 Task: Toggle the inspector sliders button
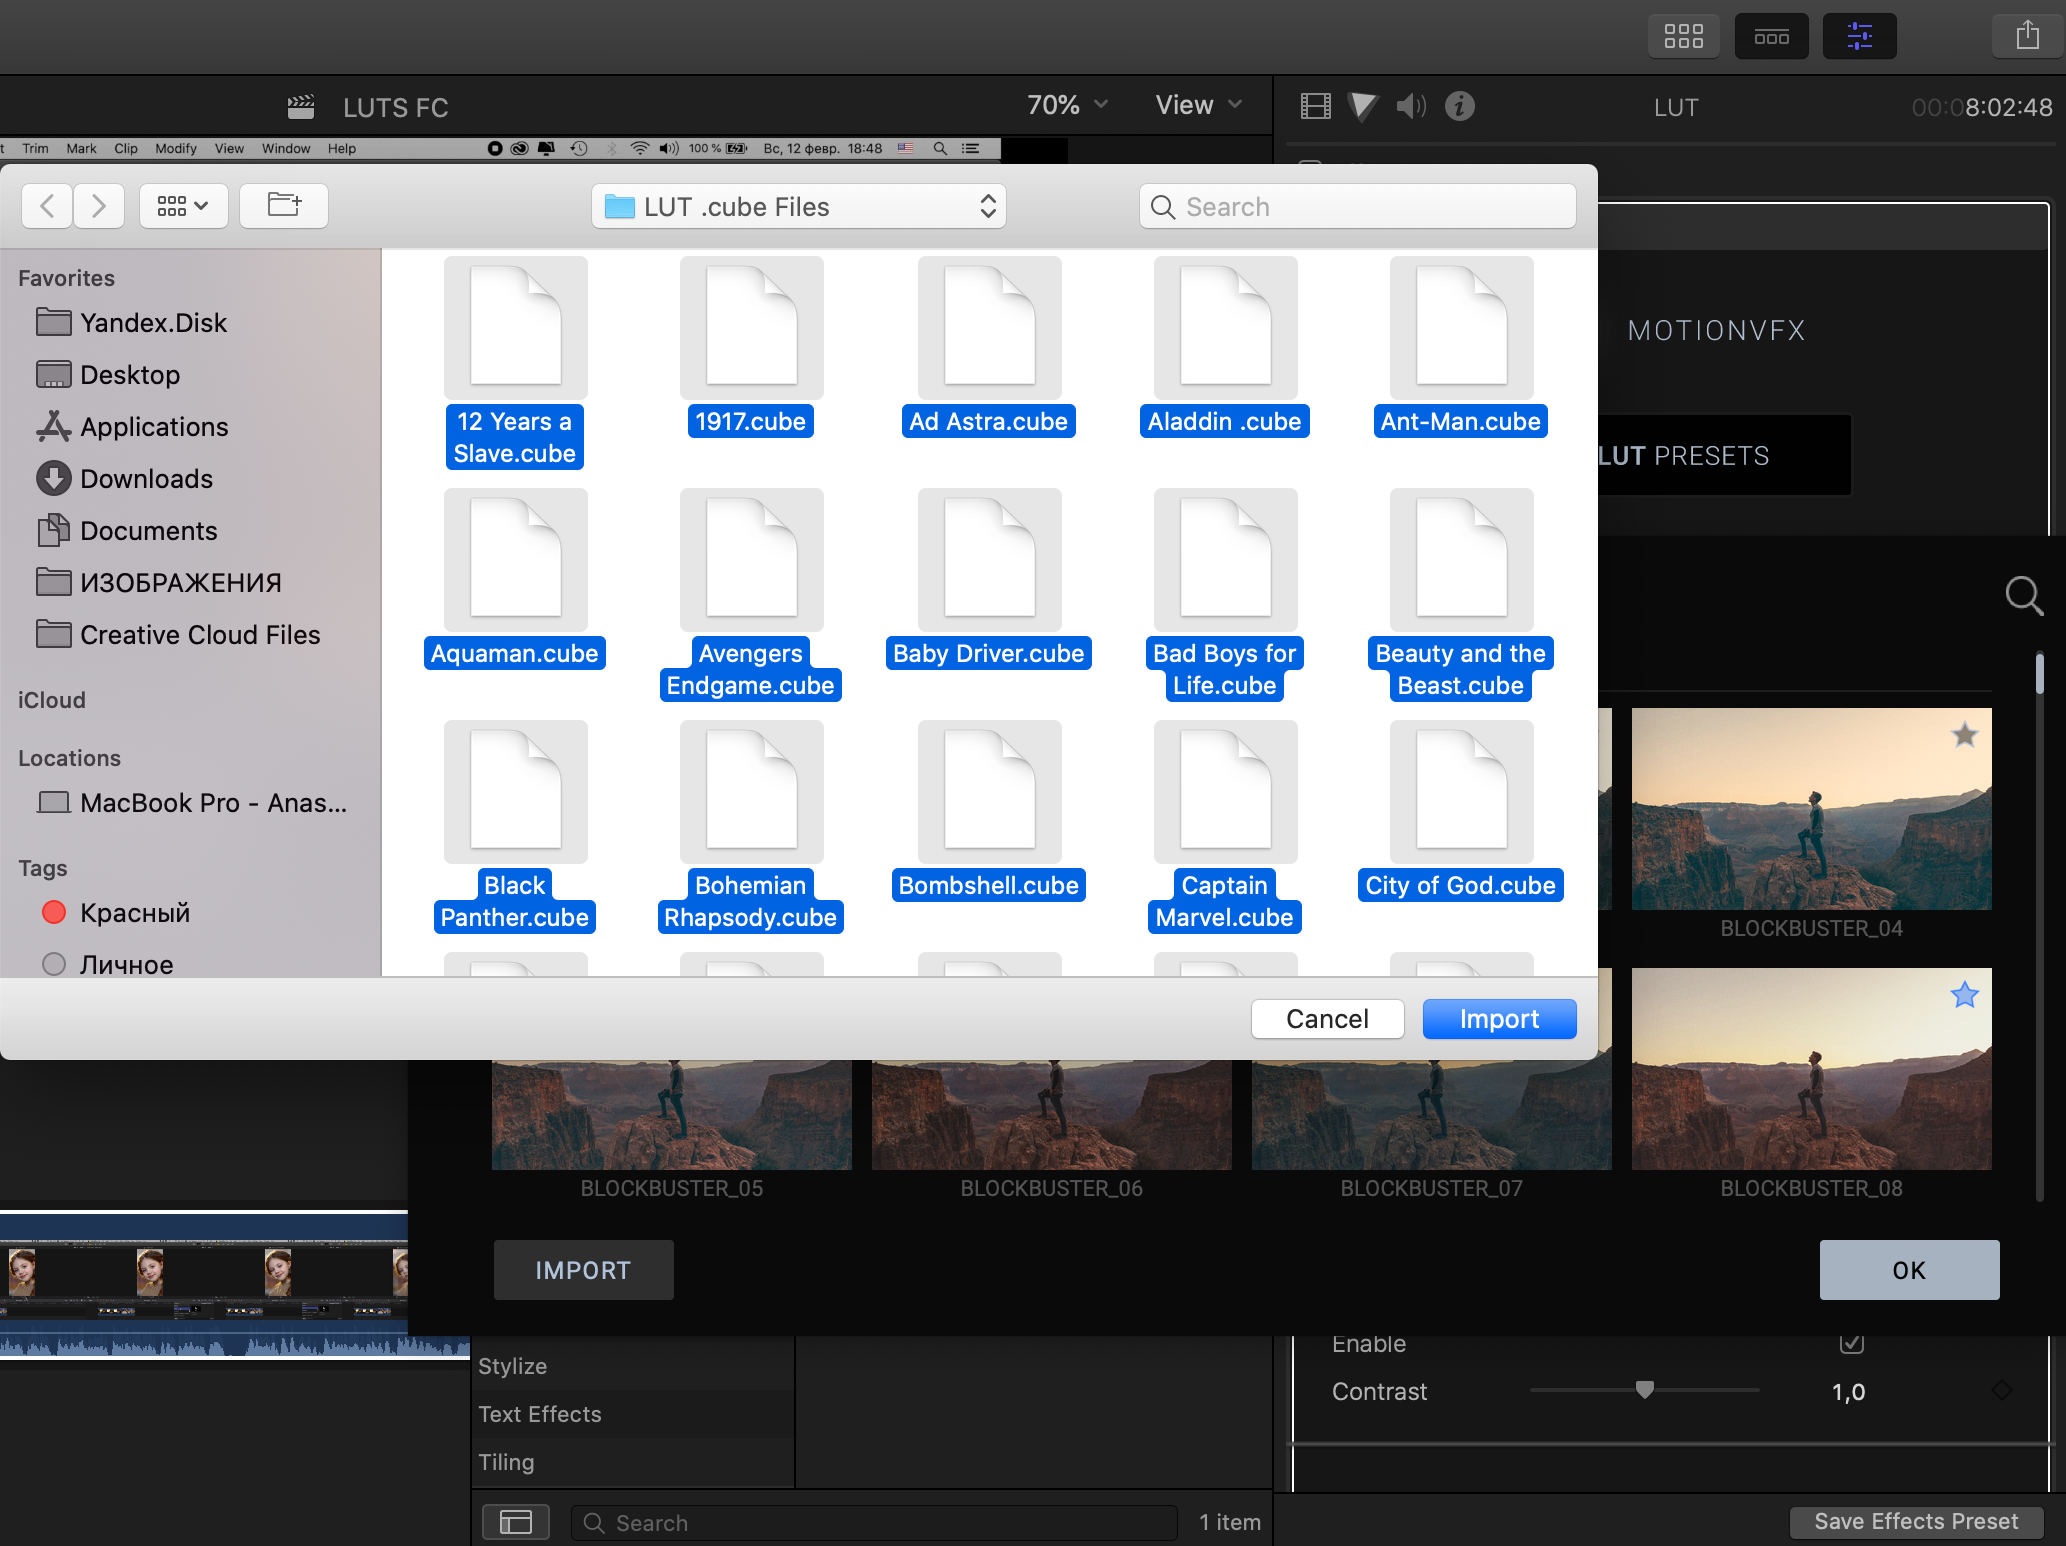click(1859, 36)
